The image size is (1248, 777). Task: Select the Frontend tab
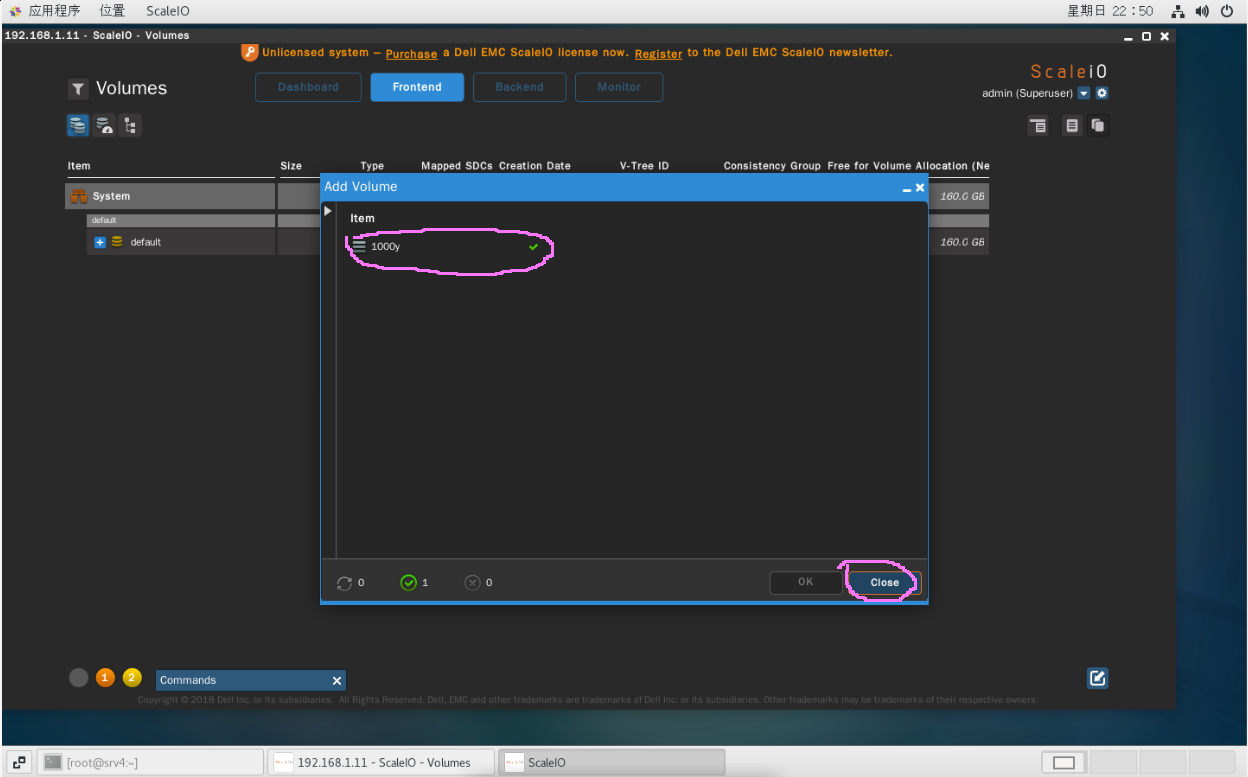[417, 87]
